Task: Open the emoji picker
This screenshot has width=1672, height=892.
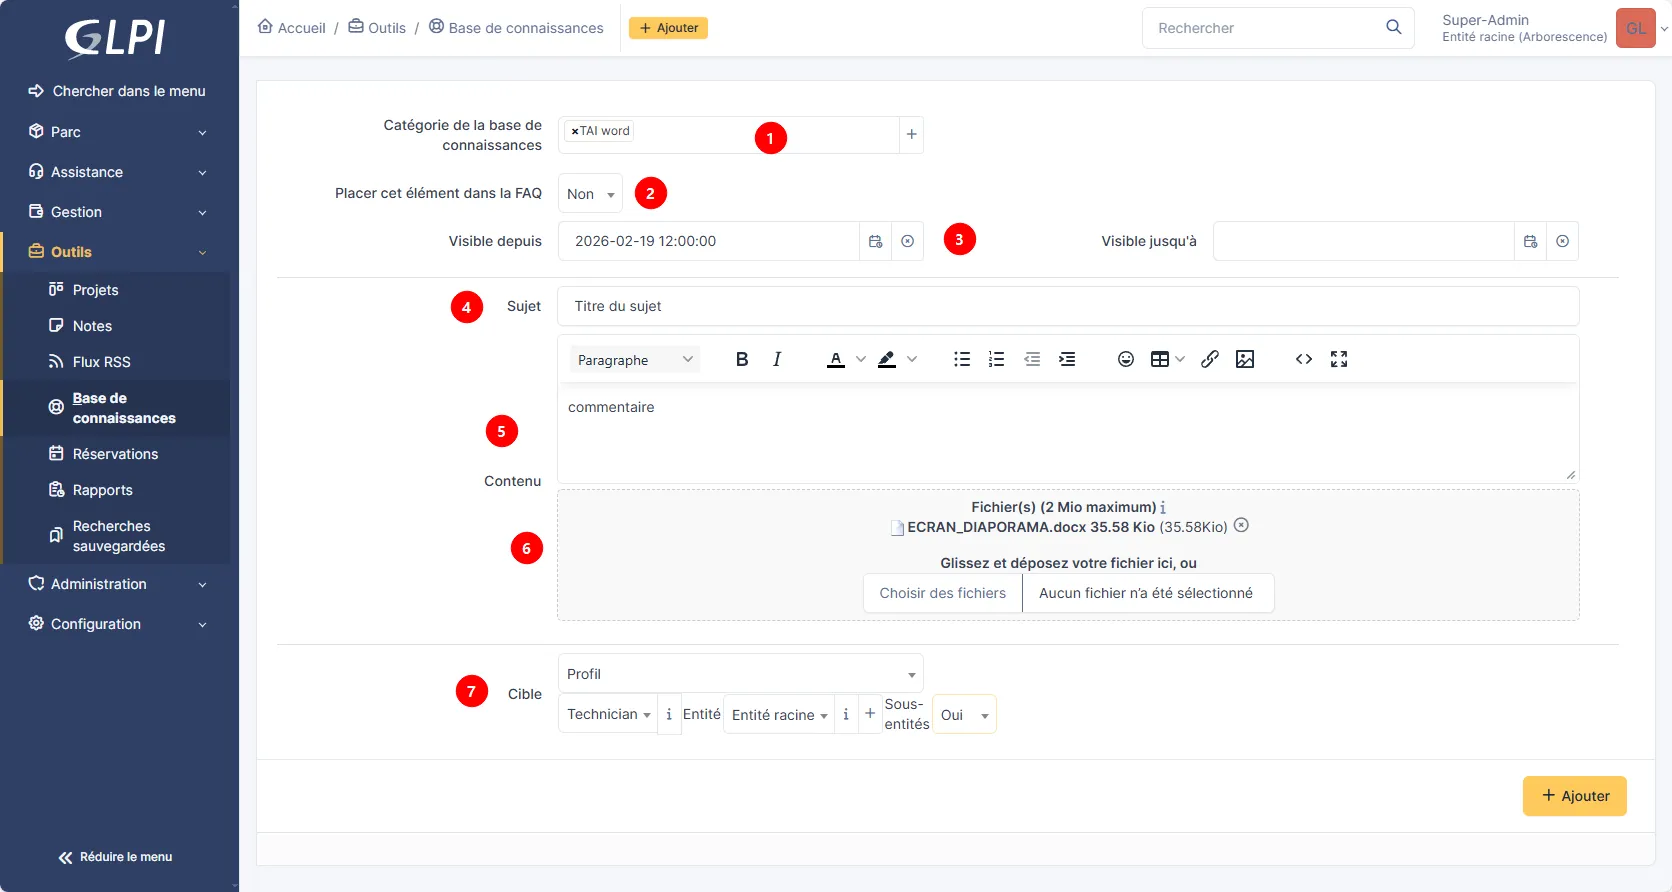Action: [x=1126, y=359]
